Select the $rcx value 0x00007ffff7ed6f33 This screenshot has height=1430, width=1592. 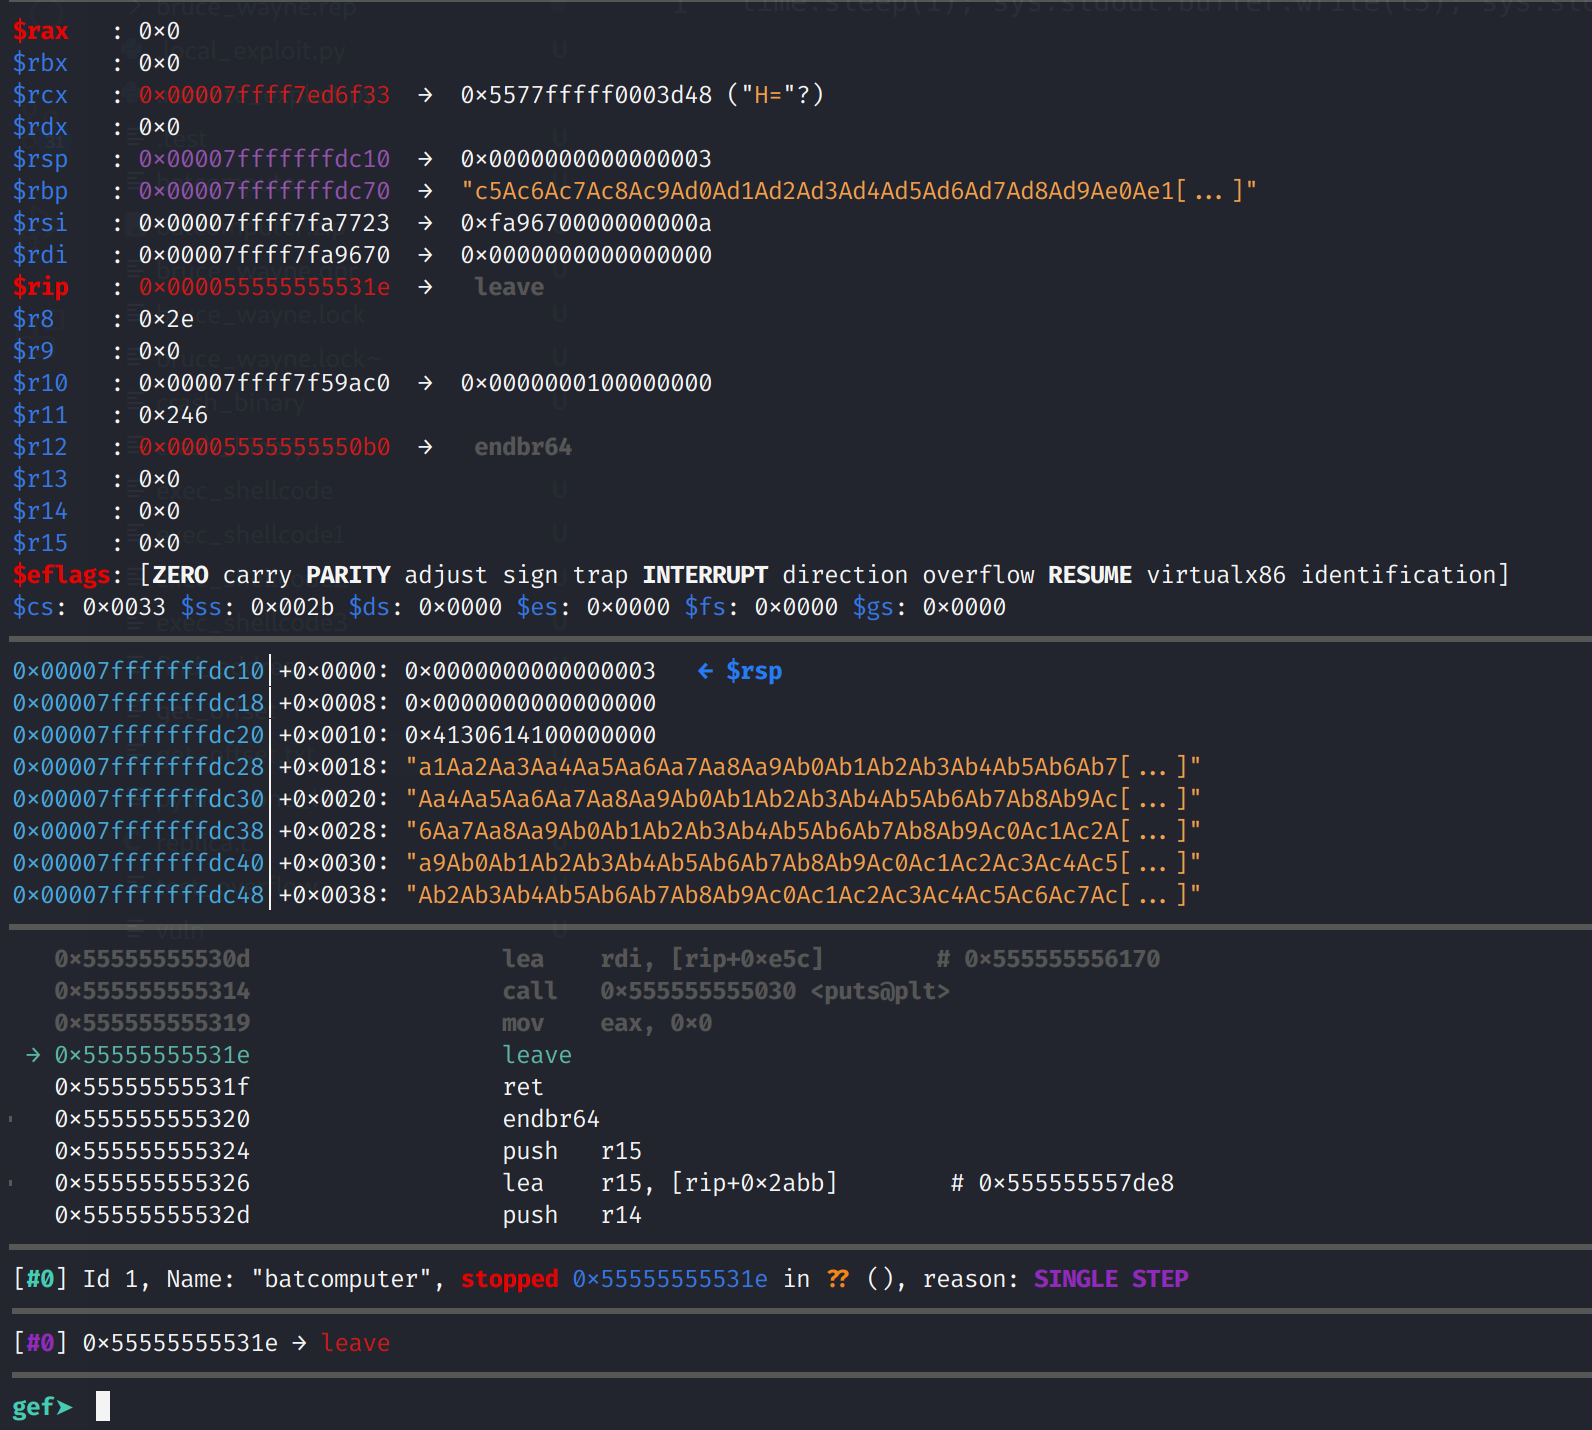point(264,95)
